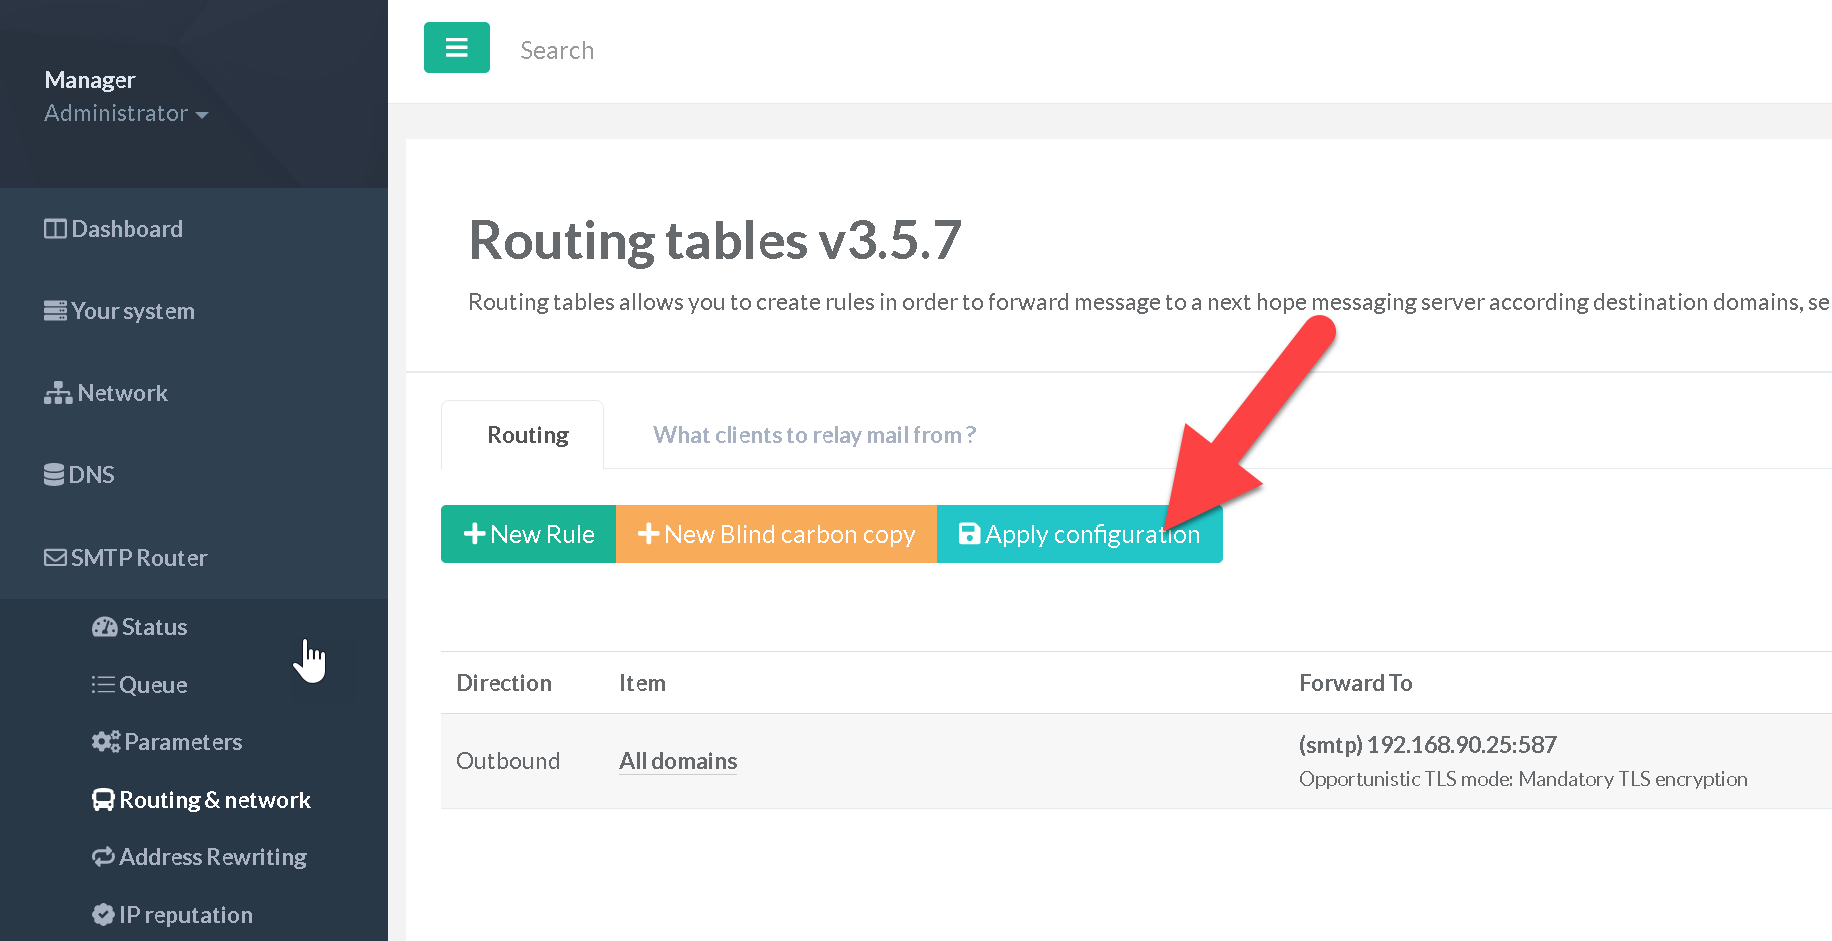Open What clients to relay mail from tab
Viewport: 1832px width, 941px height.
point(814,435)
